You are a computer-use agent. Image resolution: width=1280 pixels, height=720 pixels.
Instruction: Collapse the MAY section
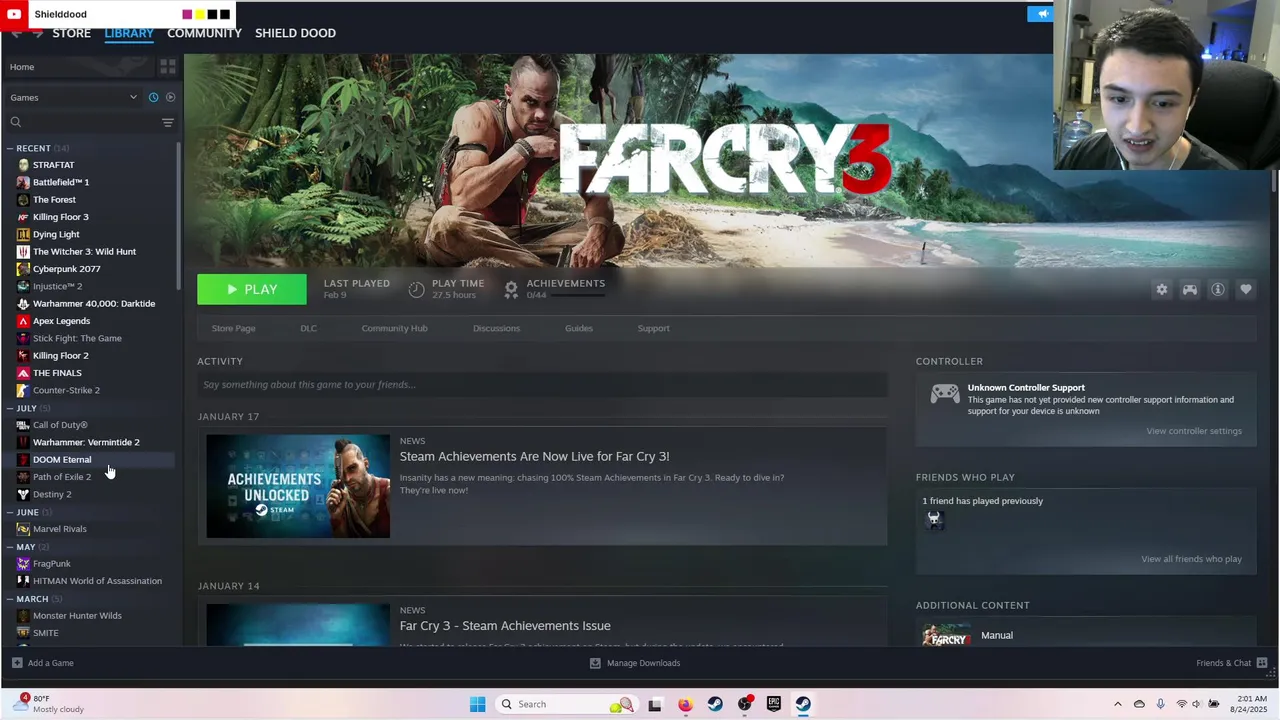click(10, 547)
